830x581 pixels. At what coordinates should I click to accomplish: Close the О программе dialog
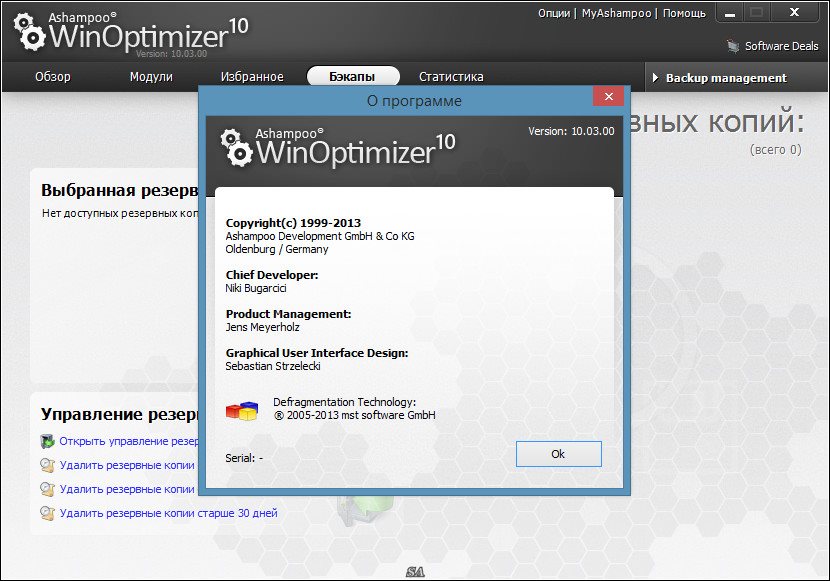click(x=609, y=96)
